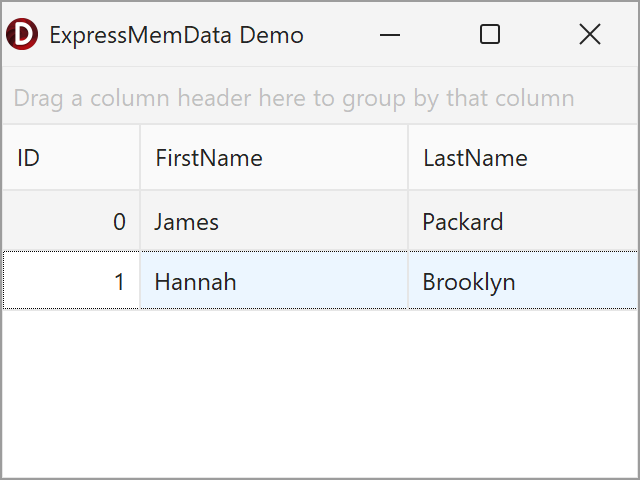
Task: Click empty grid area below the ID column
Action: tap(71, 390)
